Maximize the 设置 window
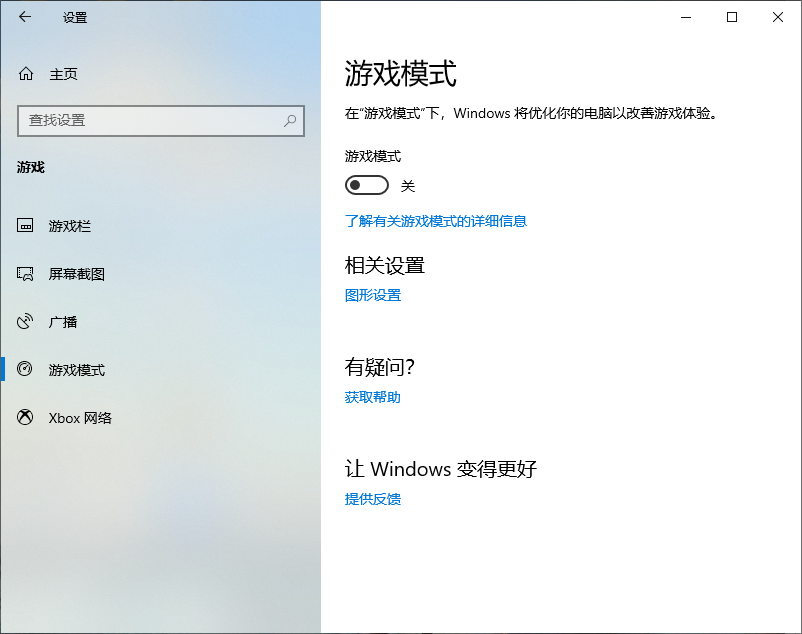This screenshot has width=802, height=634. 732,17
